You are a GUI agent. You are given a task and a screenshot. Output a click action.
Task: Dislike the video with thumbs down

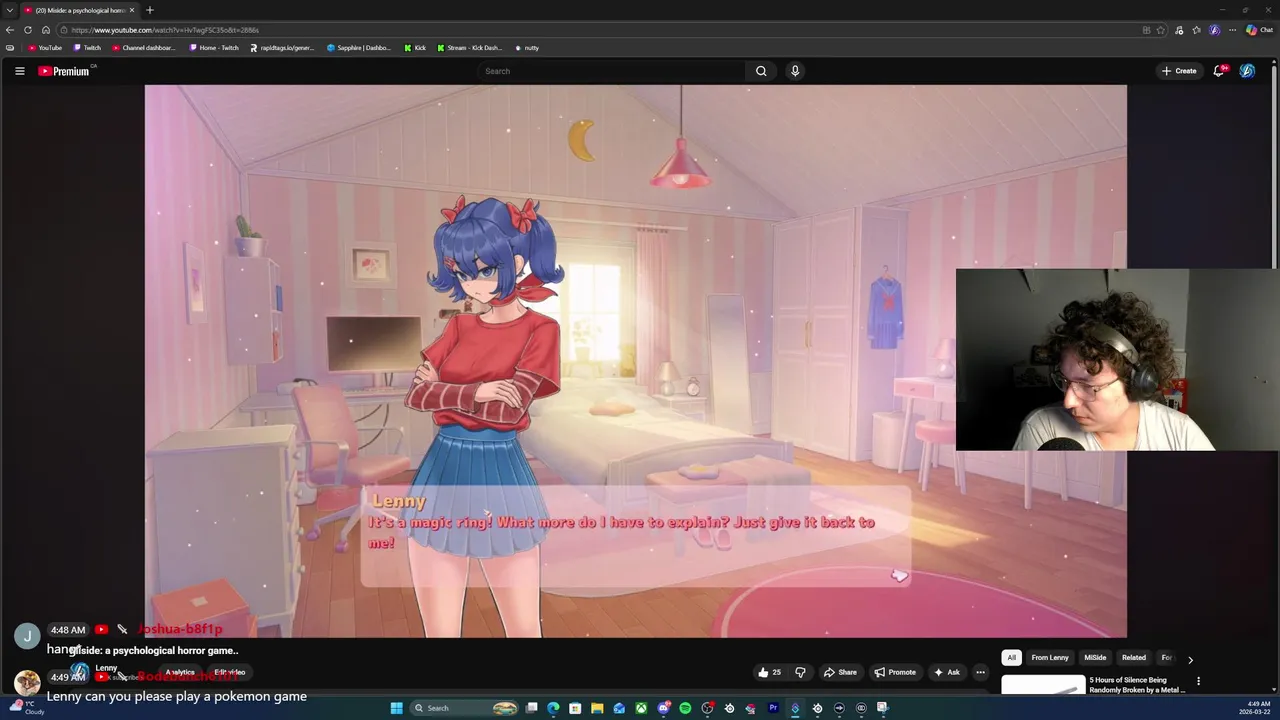(x=800, y=672)
